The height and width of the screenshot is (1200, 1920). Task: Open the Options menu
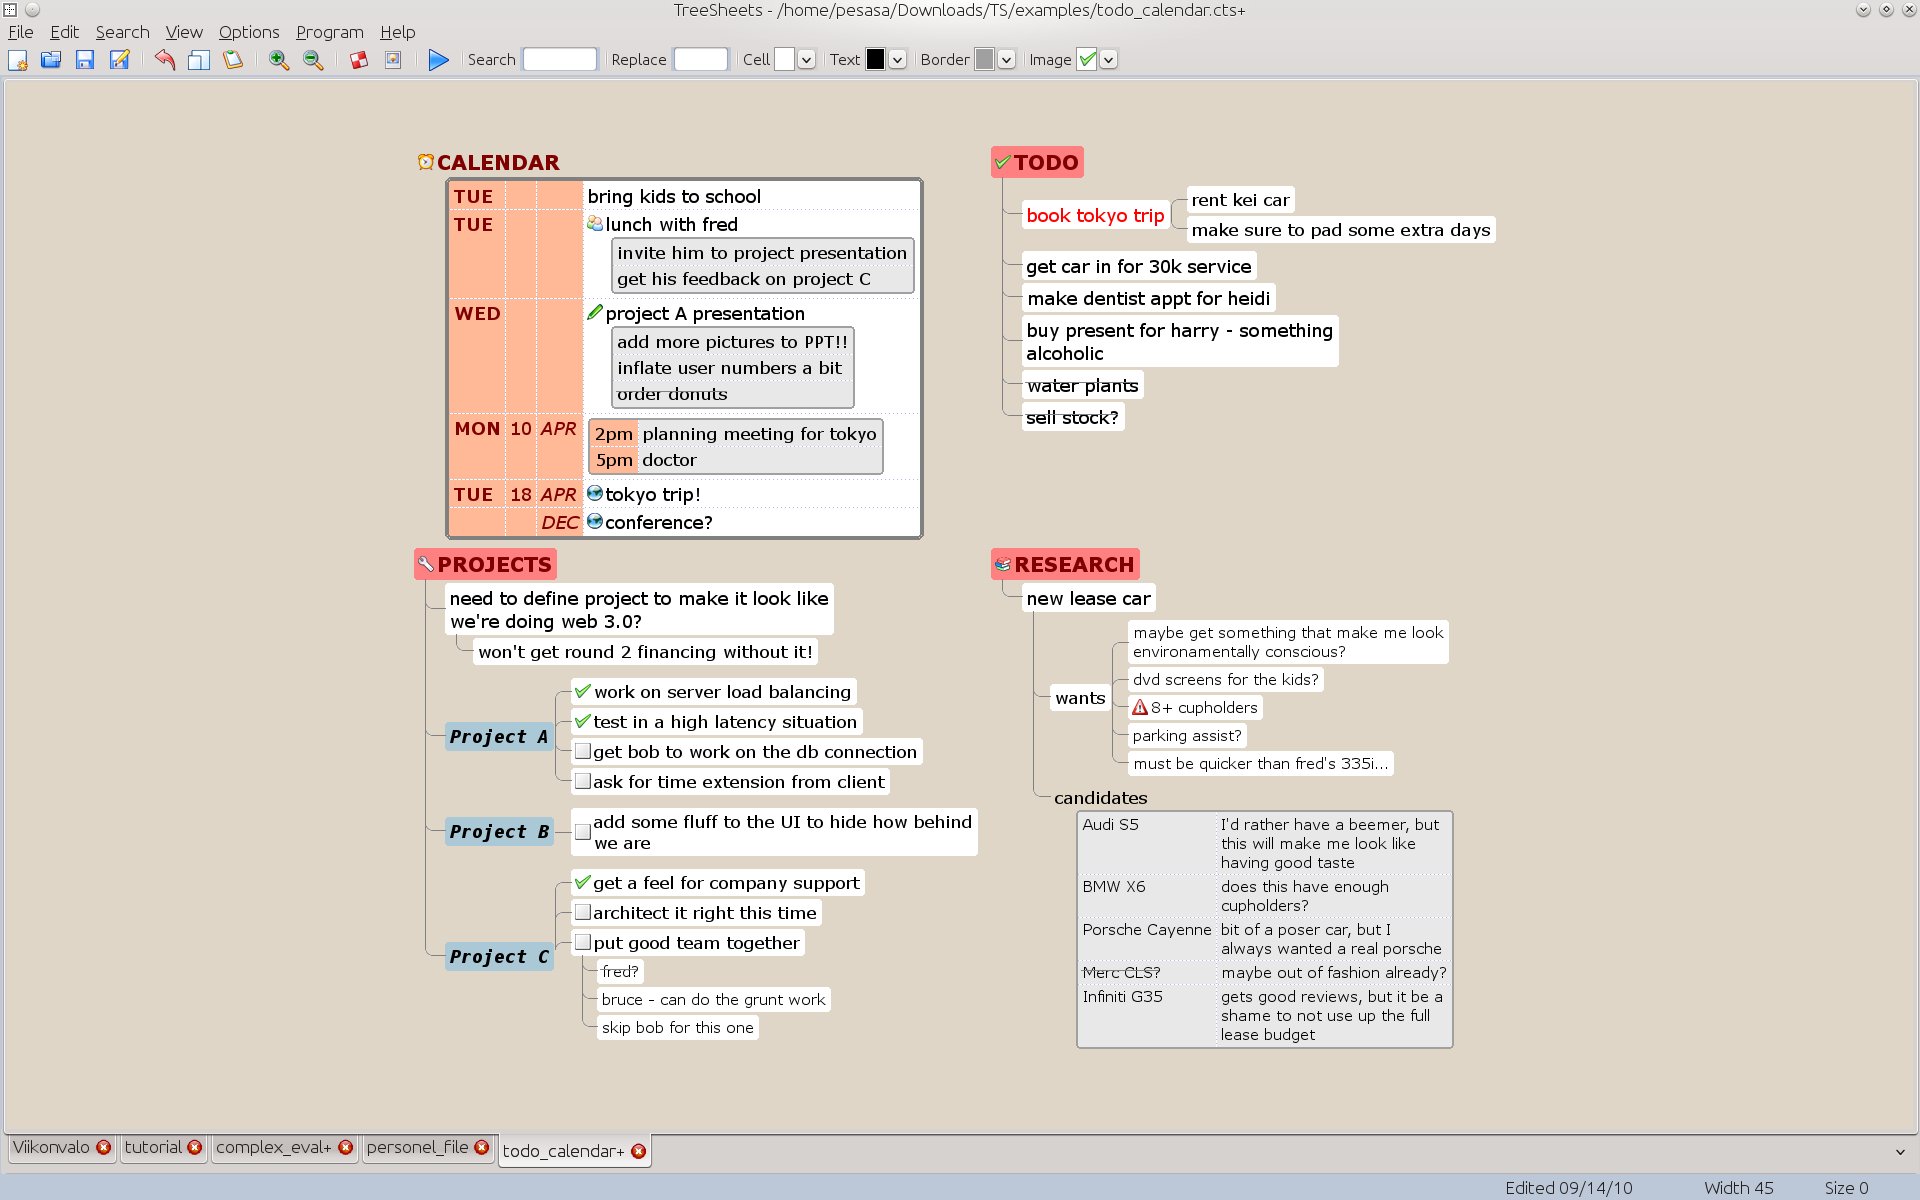[x=249, y=32]
